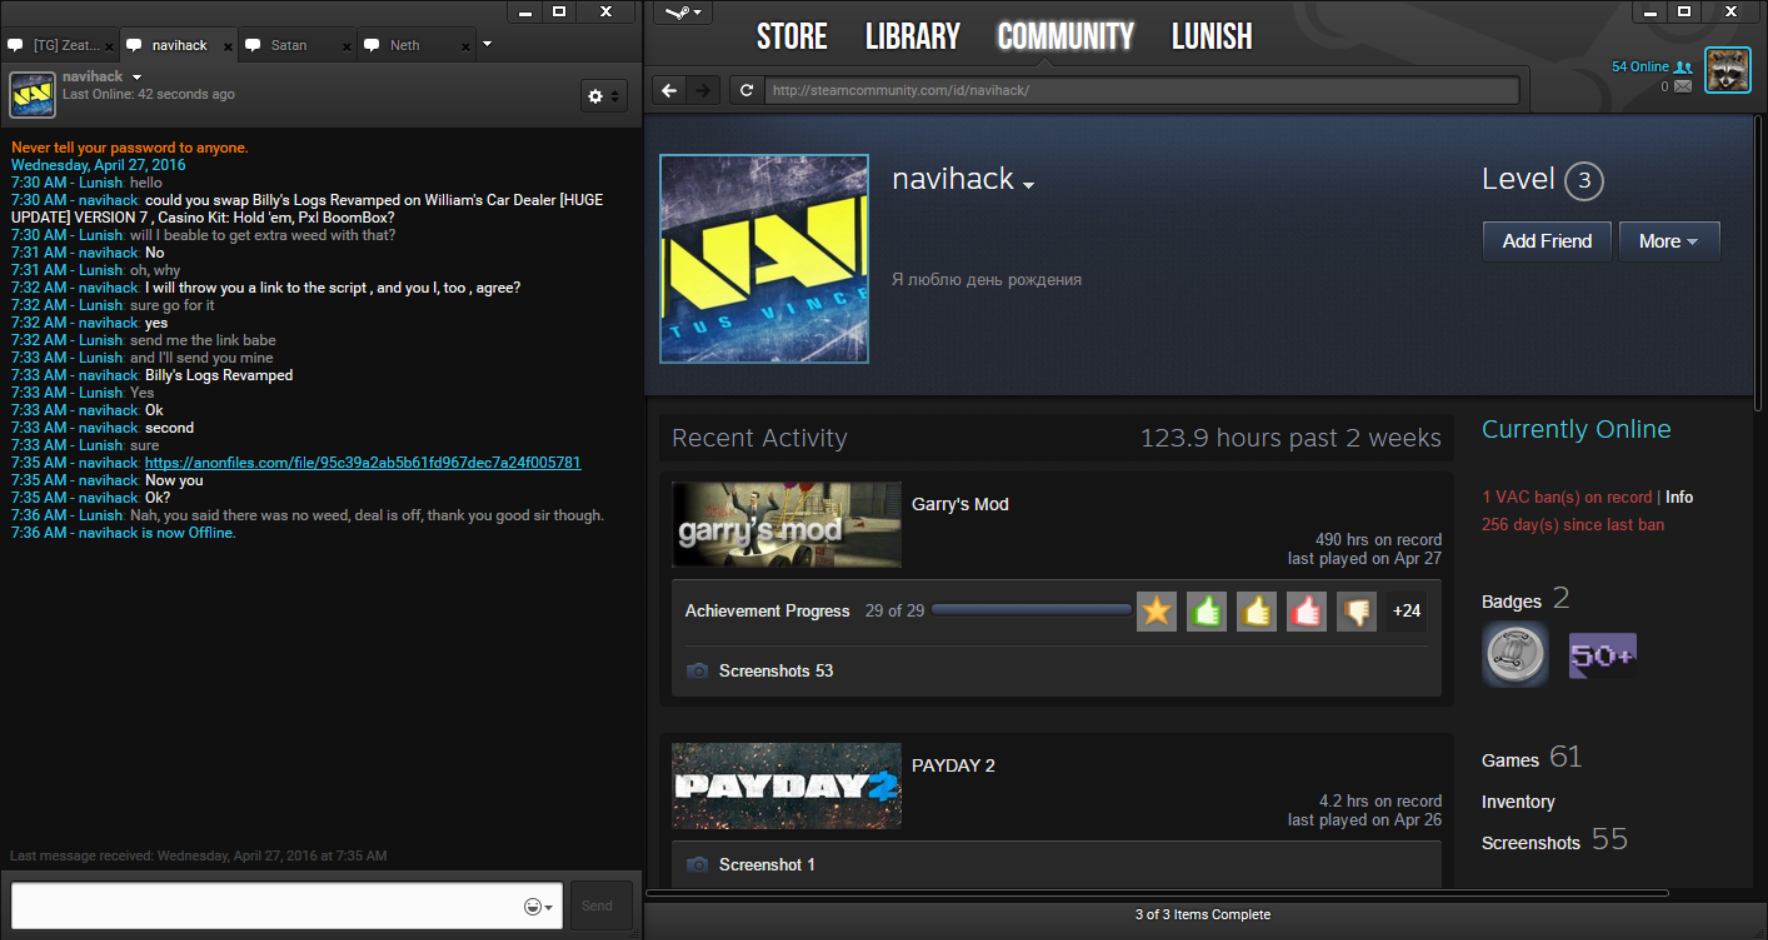Click the vertical page scrollbar
Viewport: 1768px width, 940px height.
tap(1759, 262)
